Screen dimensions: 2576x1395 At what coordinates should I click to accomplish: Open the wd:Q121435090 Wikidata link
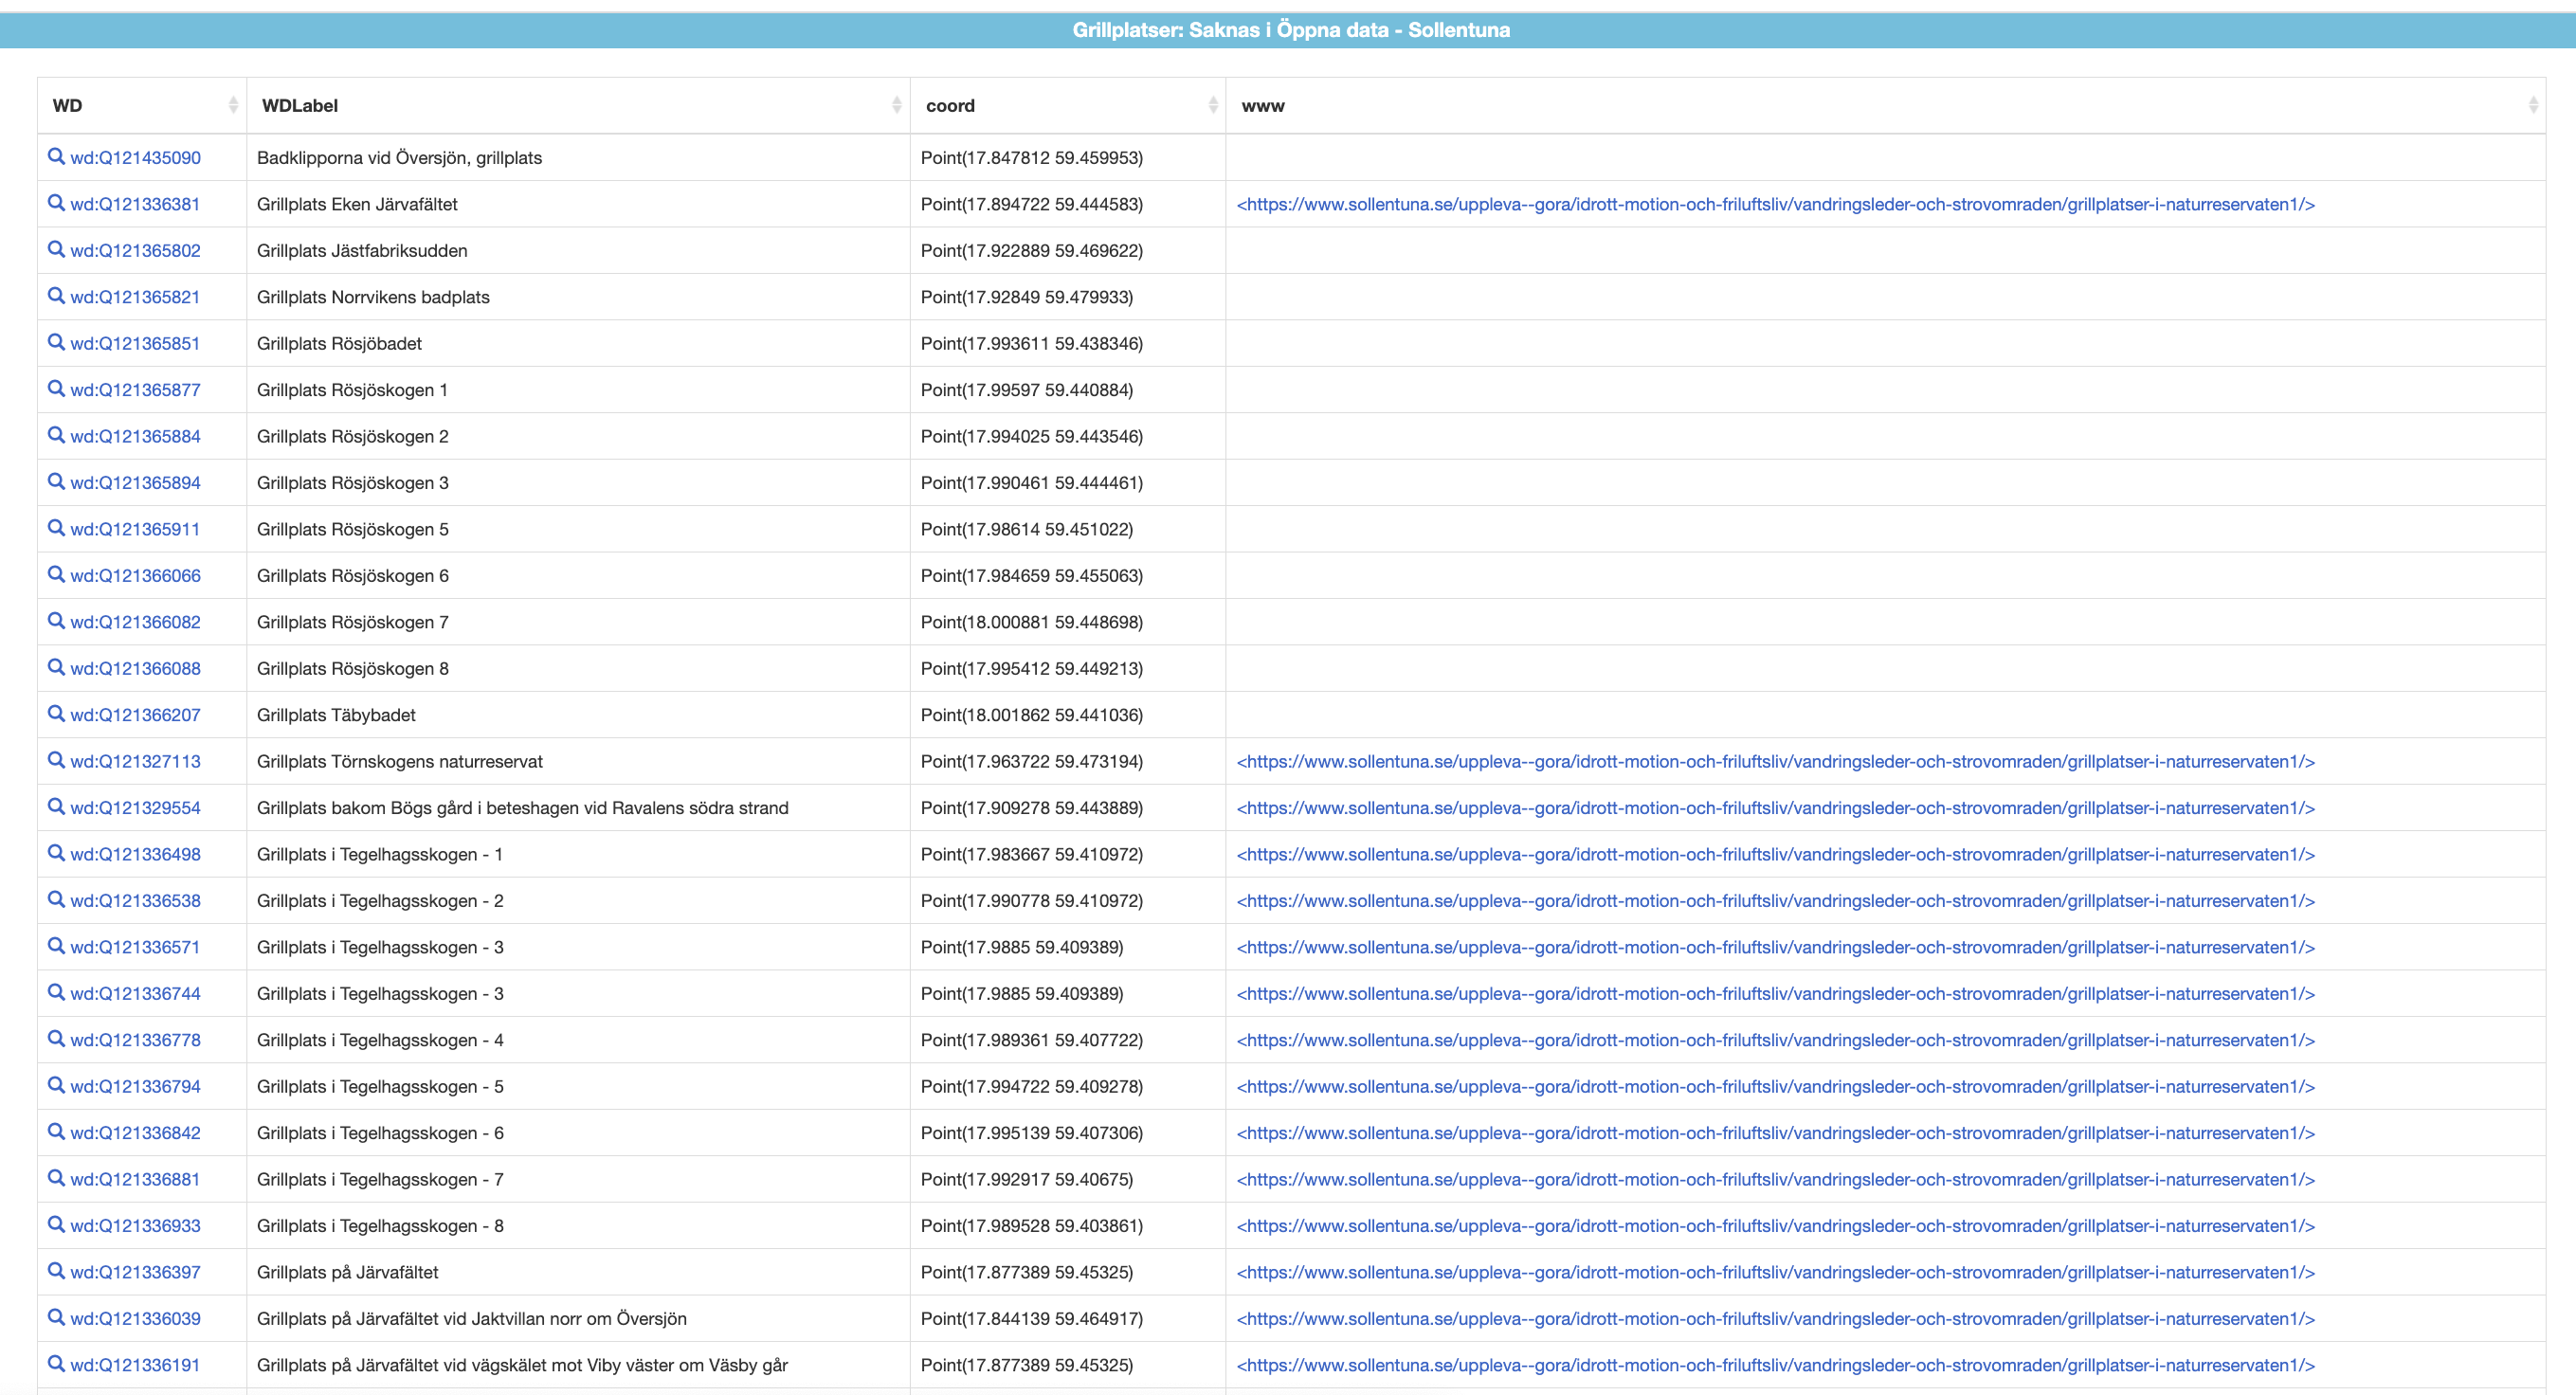(x=134, y=157)
